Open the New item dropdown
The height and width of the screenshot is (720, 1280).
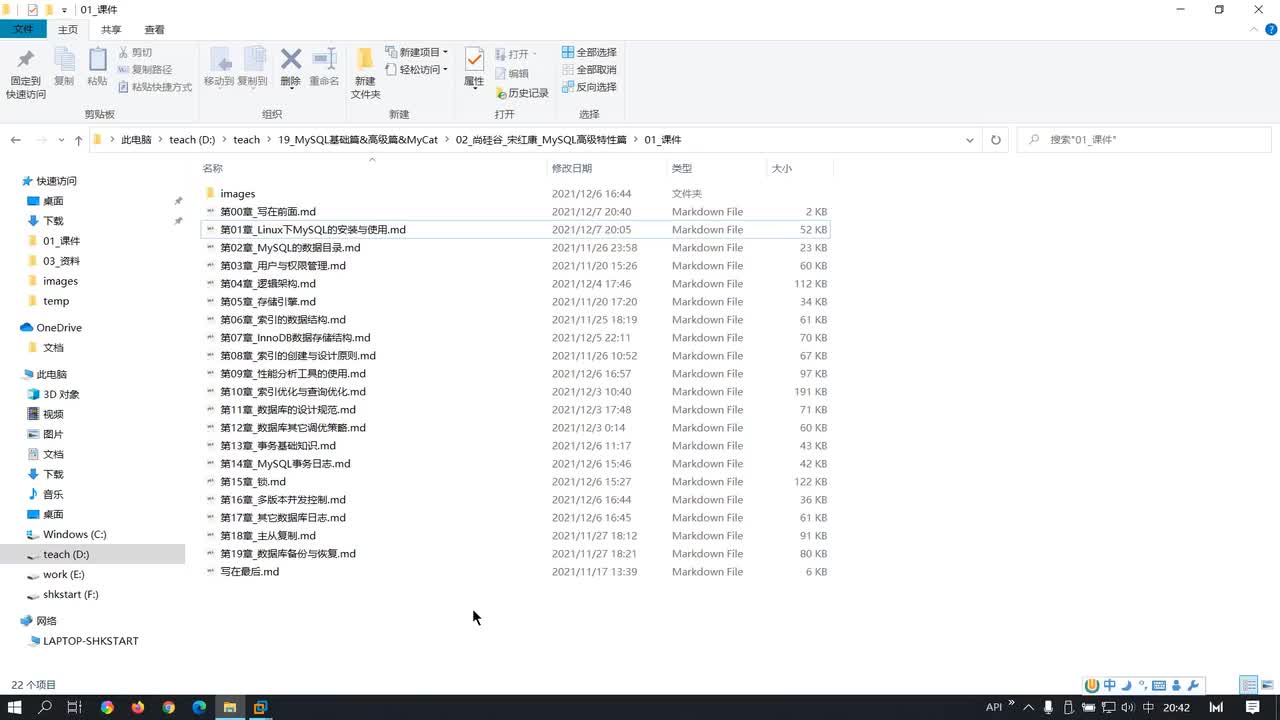pos(416,52)
